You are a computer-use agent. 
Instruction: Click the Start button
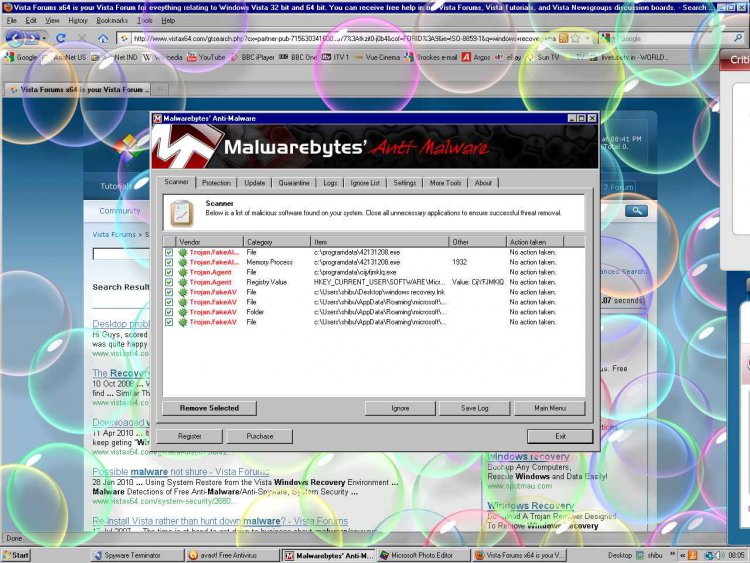16,555
